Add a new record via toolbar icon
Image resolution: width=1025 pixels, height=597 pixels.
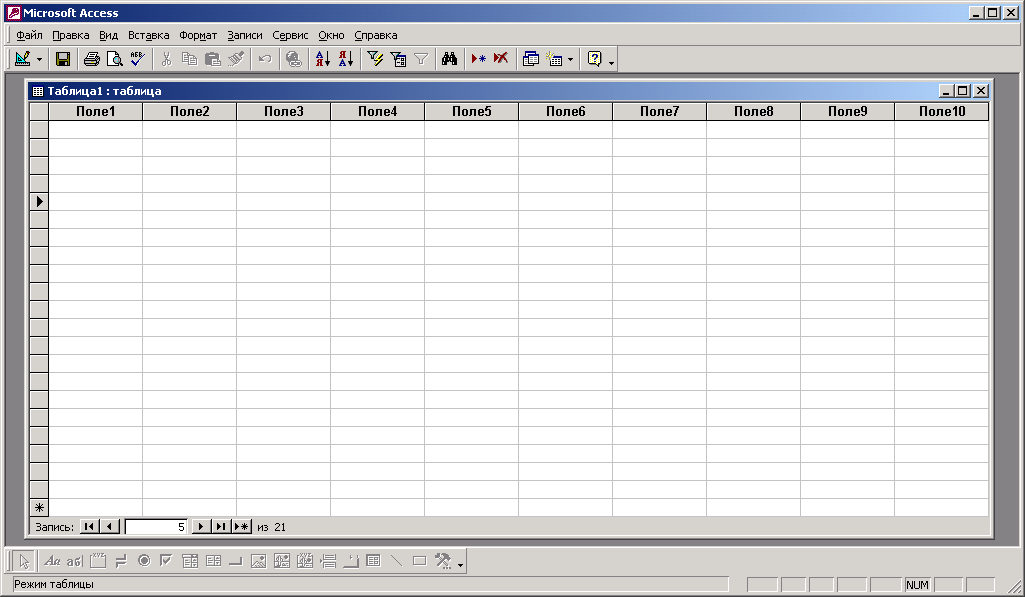coord(479,59)
